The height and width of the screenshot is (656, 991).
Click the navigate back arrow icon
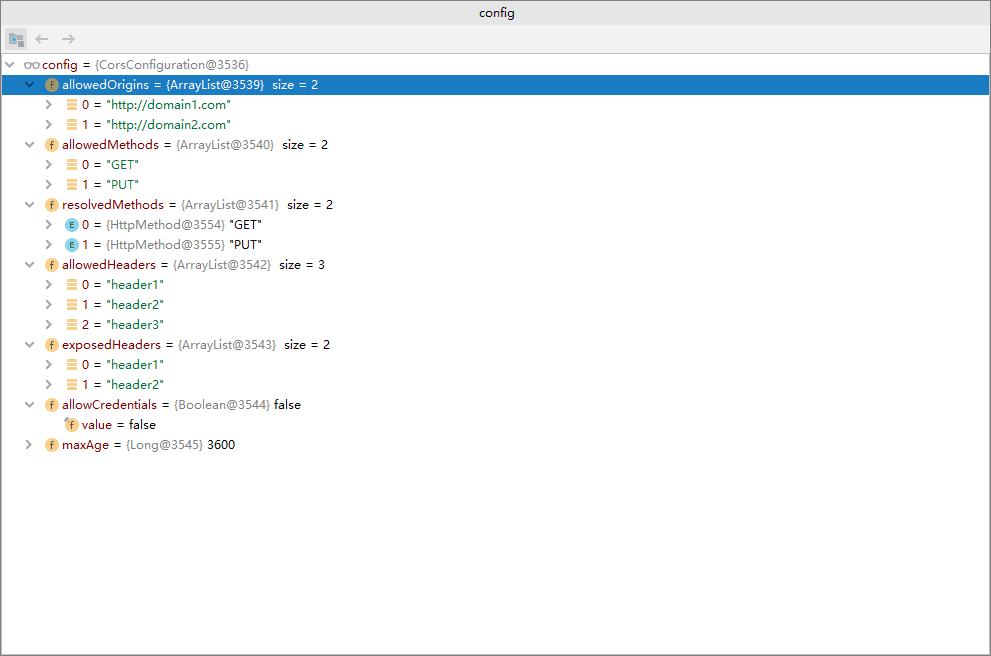click(42, 39)
